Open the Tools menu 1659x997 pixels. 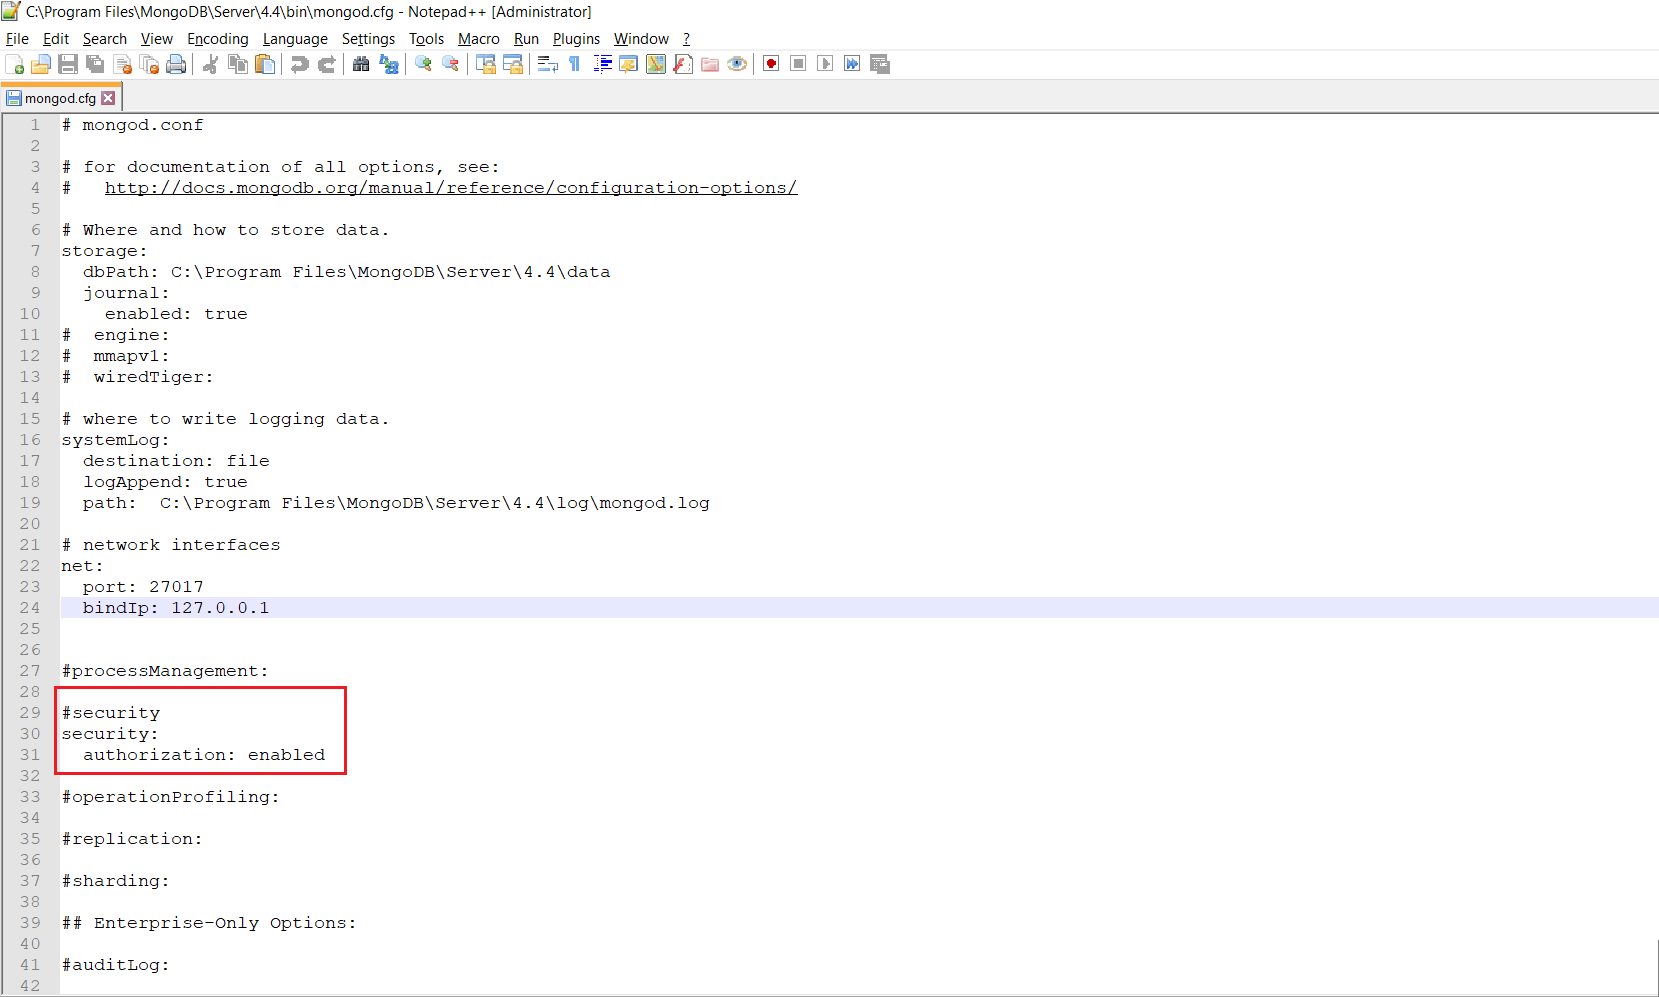point(426,39)
